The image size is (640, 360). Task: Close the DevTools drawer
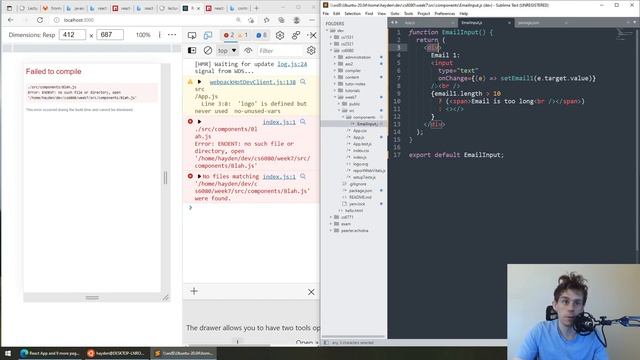(311, 292)
